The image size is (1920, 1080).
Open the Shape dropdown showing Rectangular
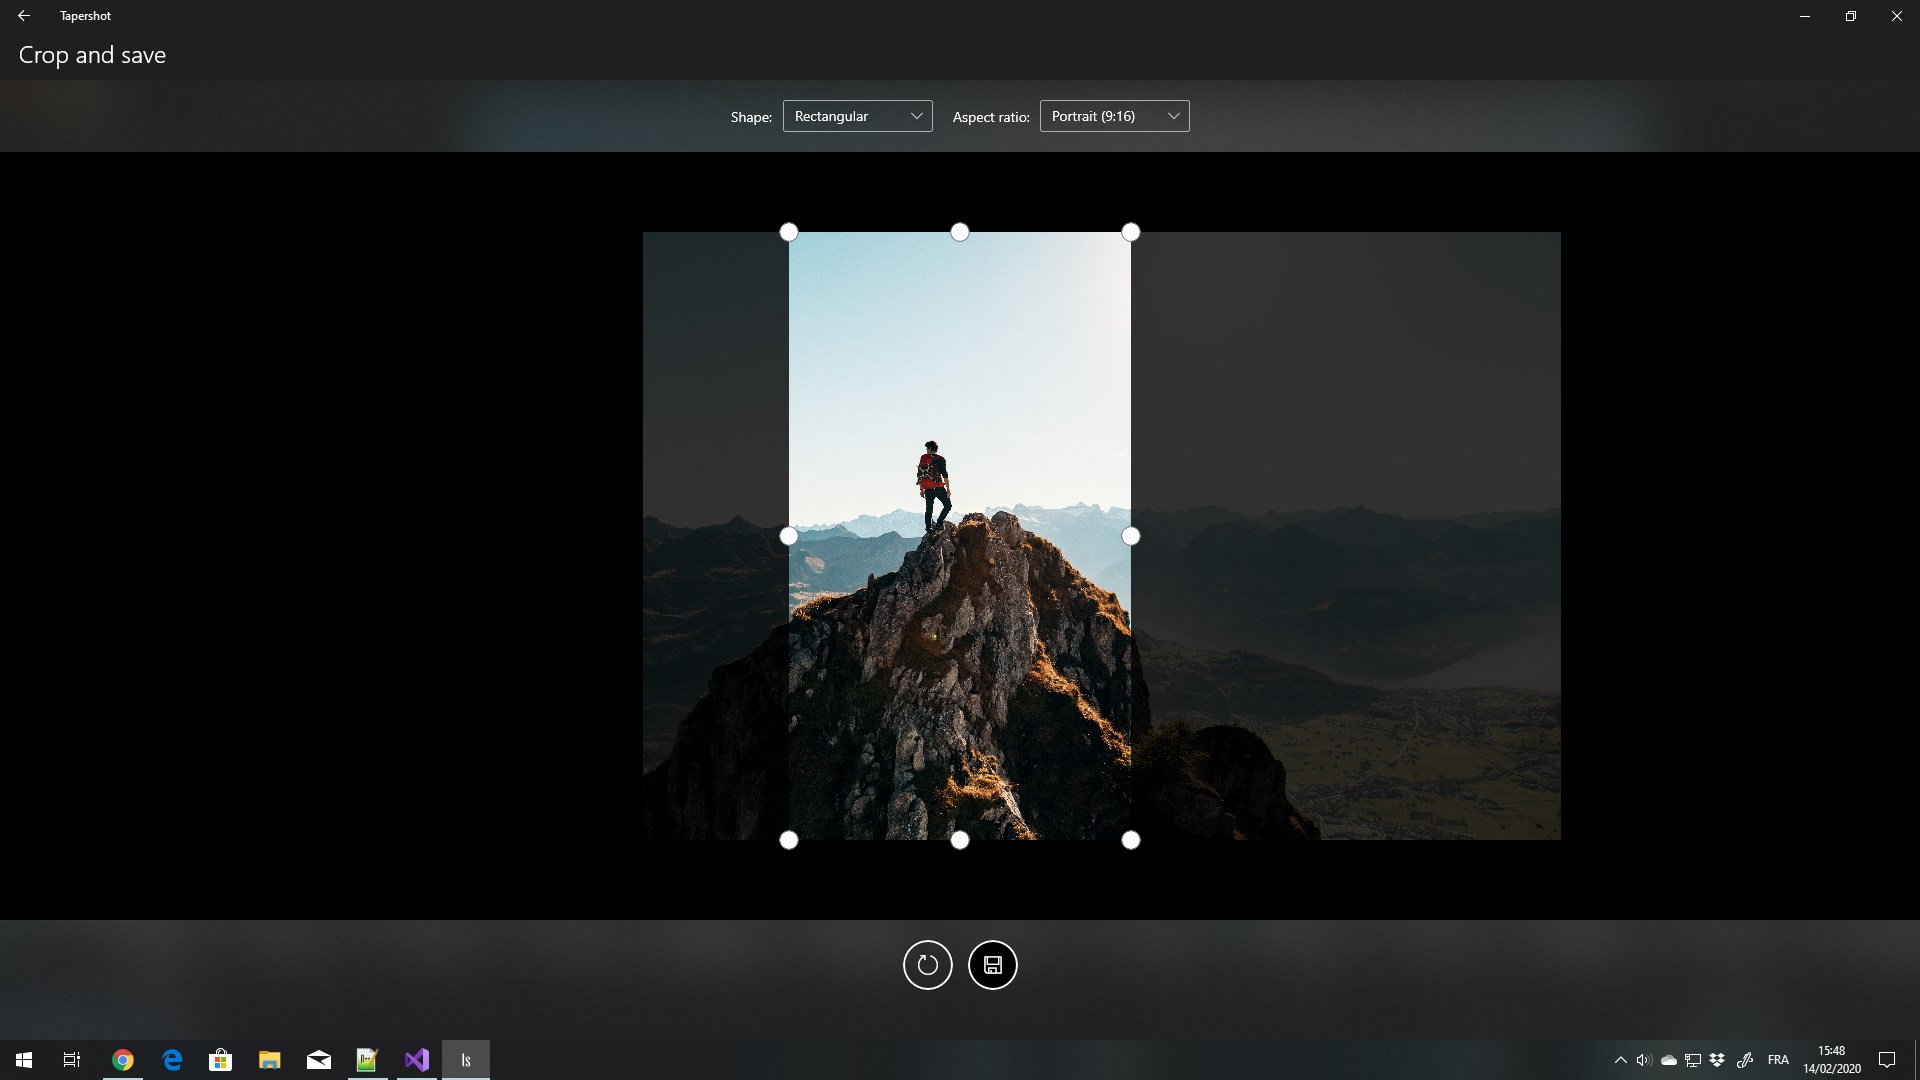[857, 116]
